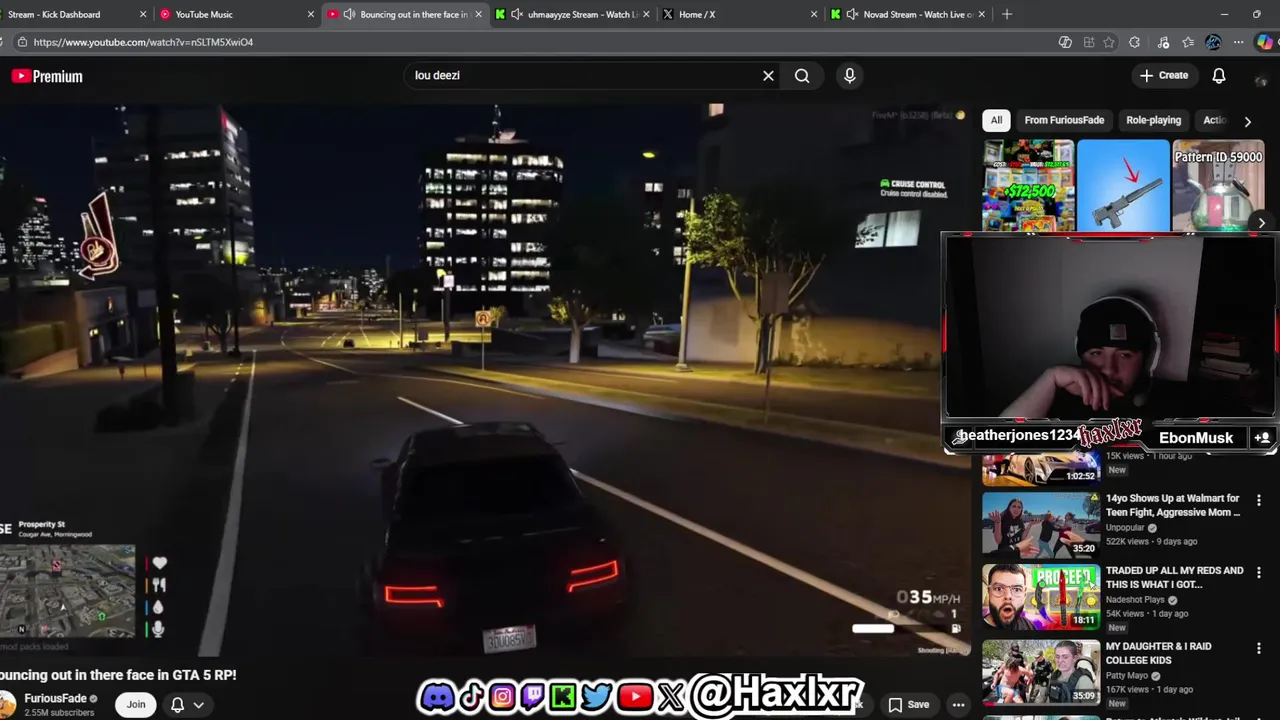Open the 14yo Shows Up at Walmart title
The width and height of the screenshot is (1280, 720).
[x=1173, y=505]
